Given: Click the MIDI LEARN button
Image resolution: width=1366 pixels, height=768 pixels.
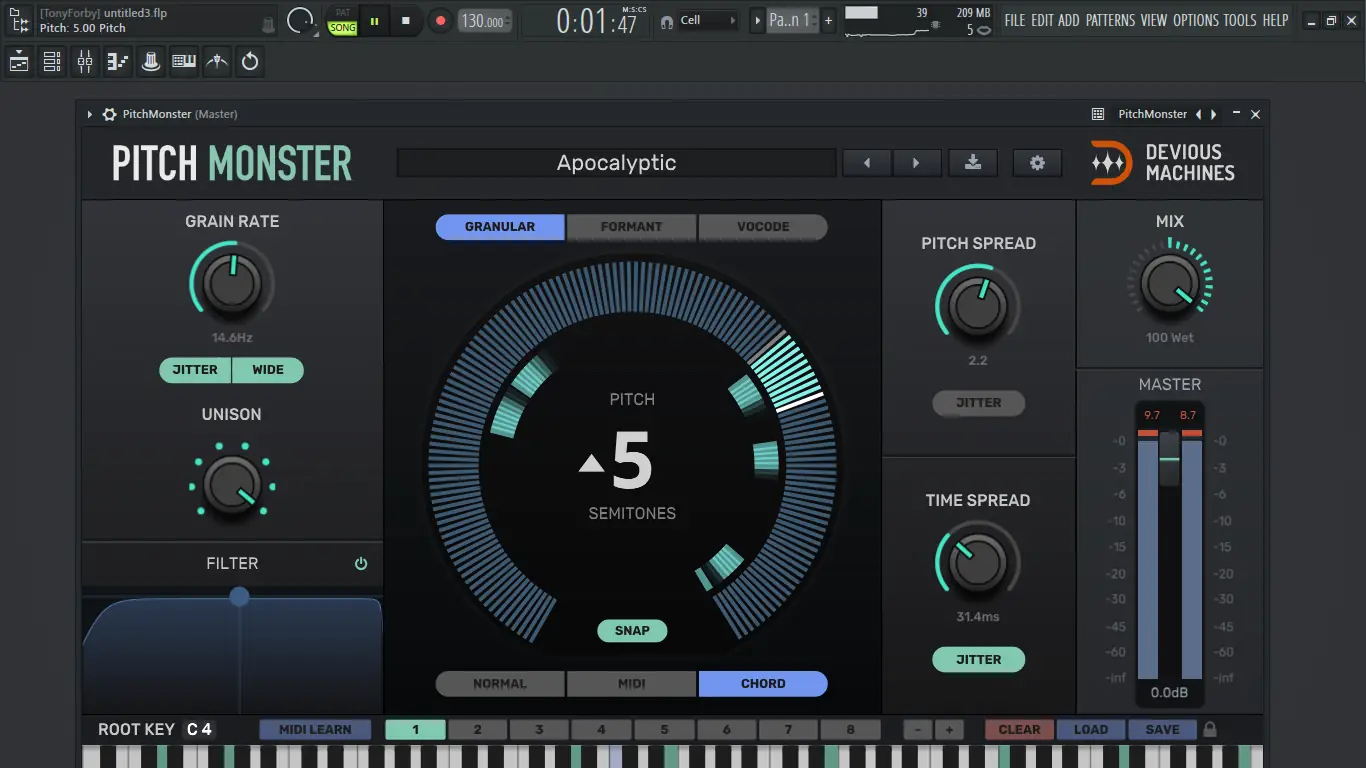Looking at the screenshot, I should (315, 729).
